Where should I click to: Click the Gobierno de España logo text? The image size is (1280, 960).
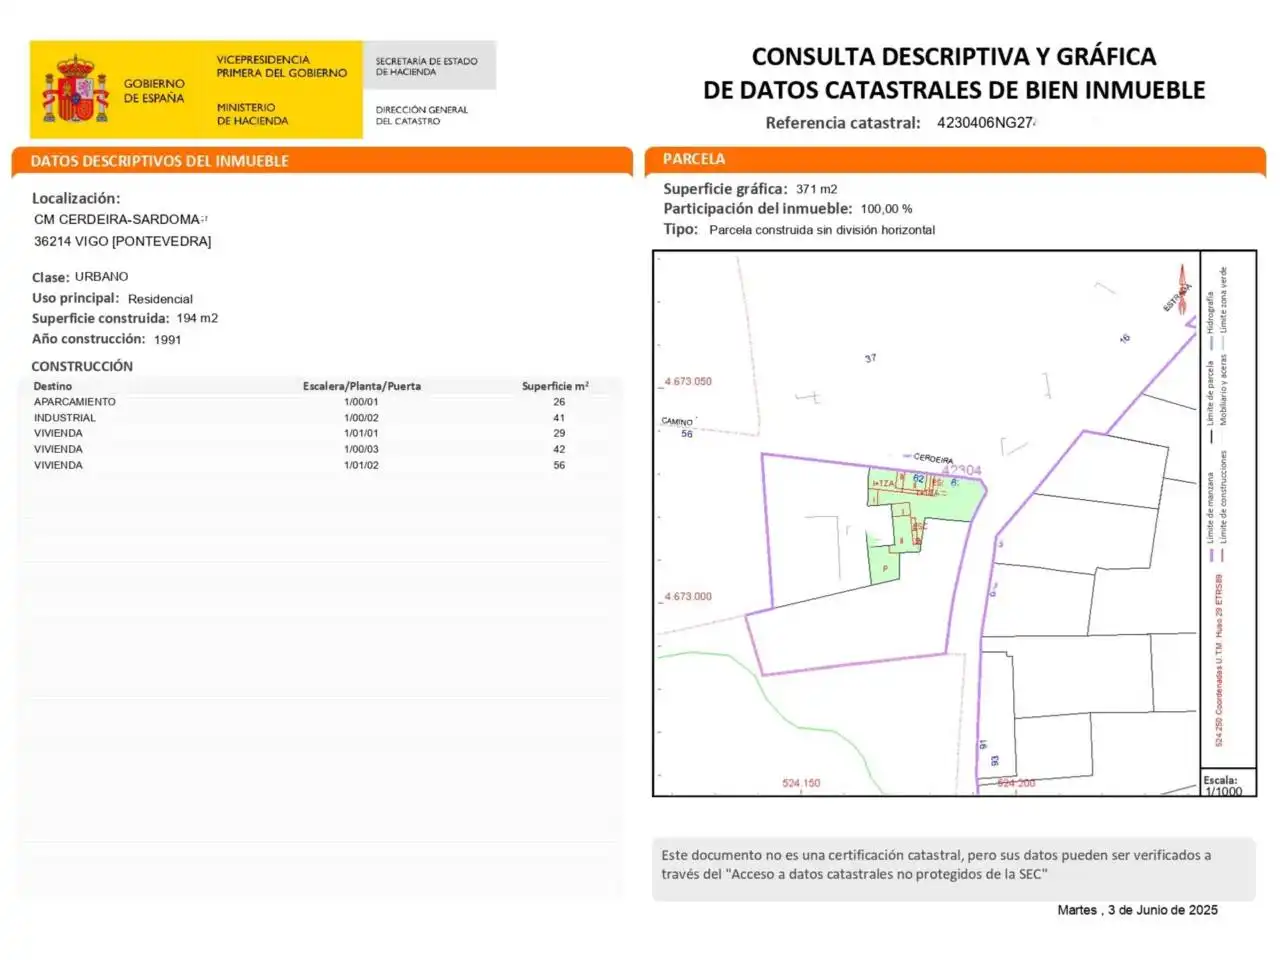coord(154,91)
